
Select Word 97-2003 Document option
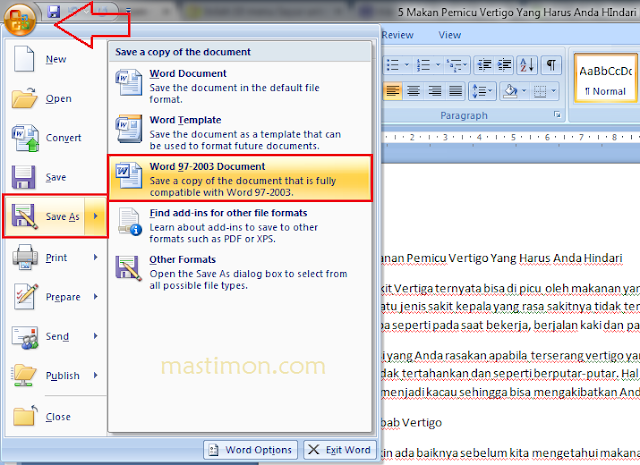point(240,178)
